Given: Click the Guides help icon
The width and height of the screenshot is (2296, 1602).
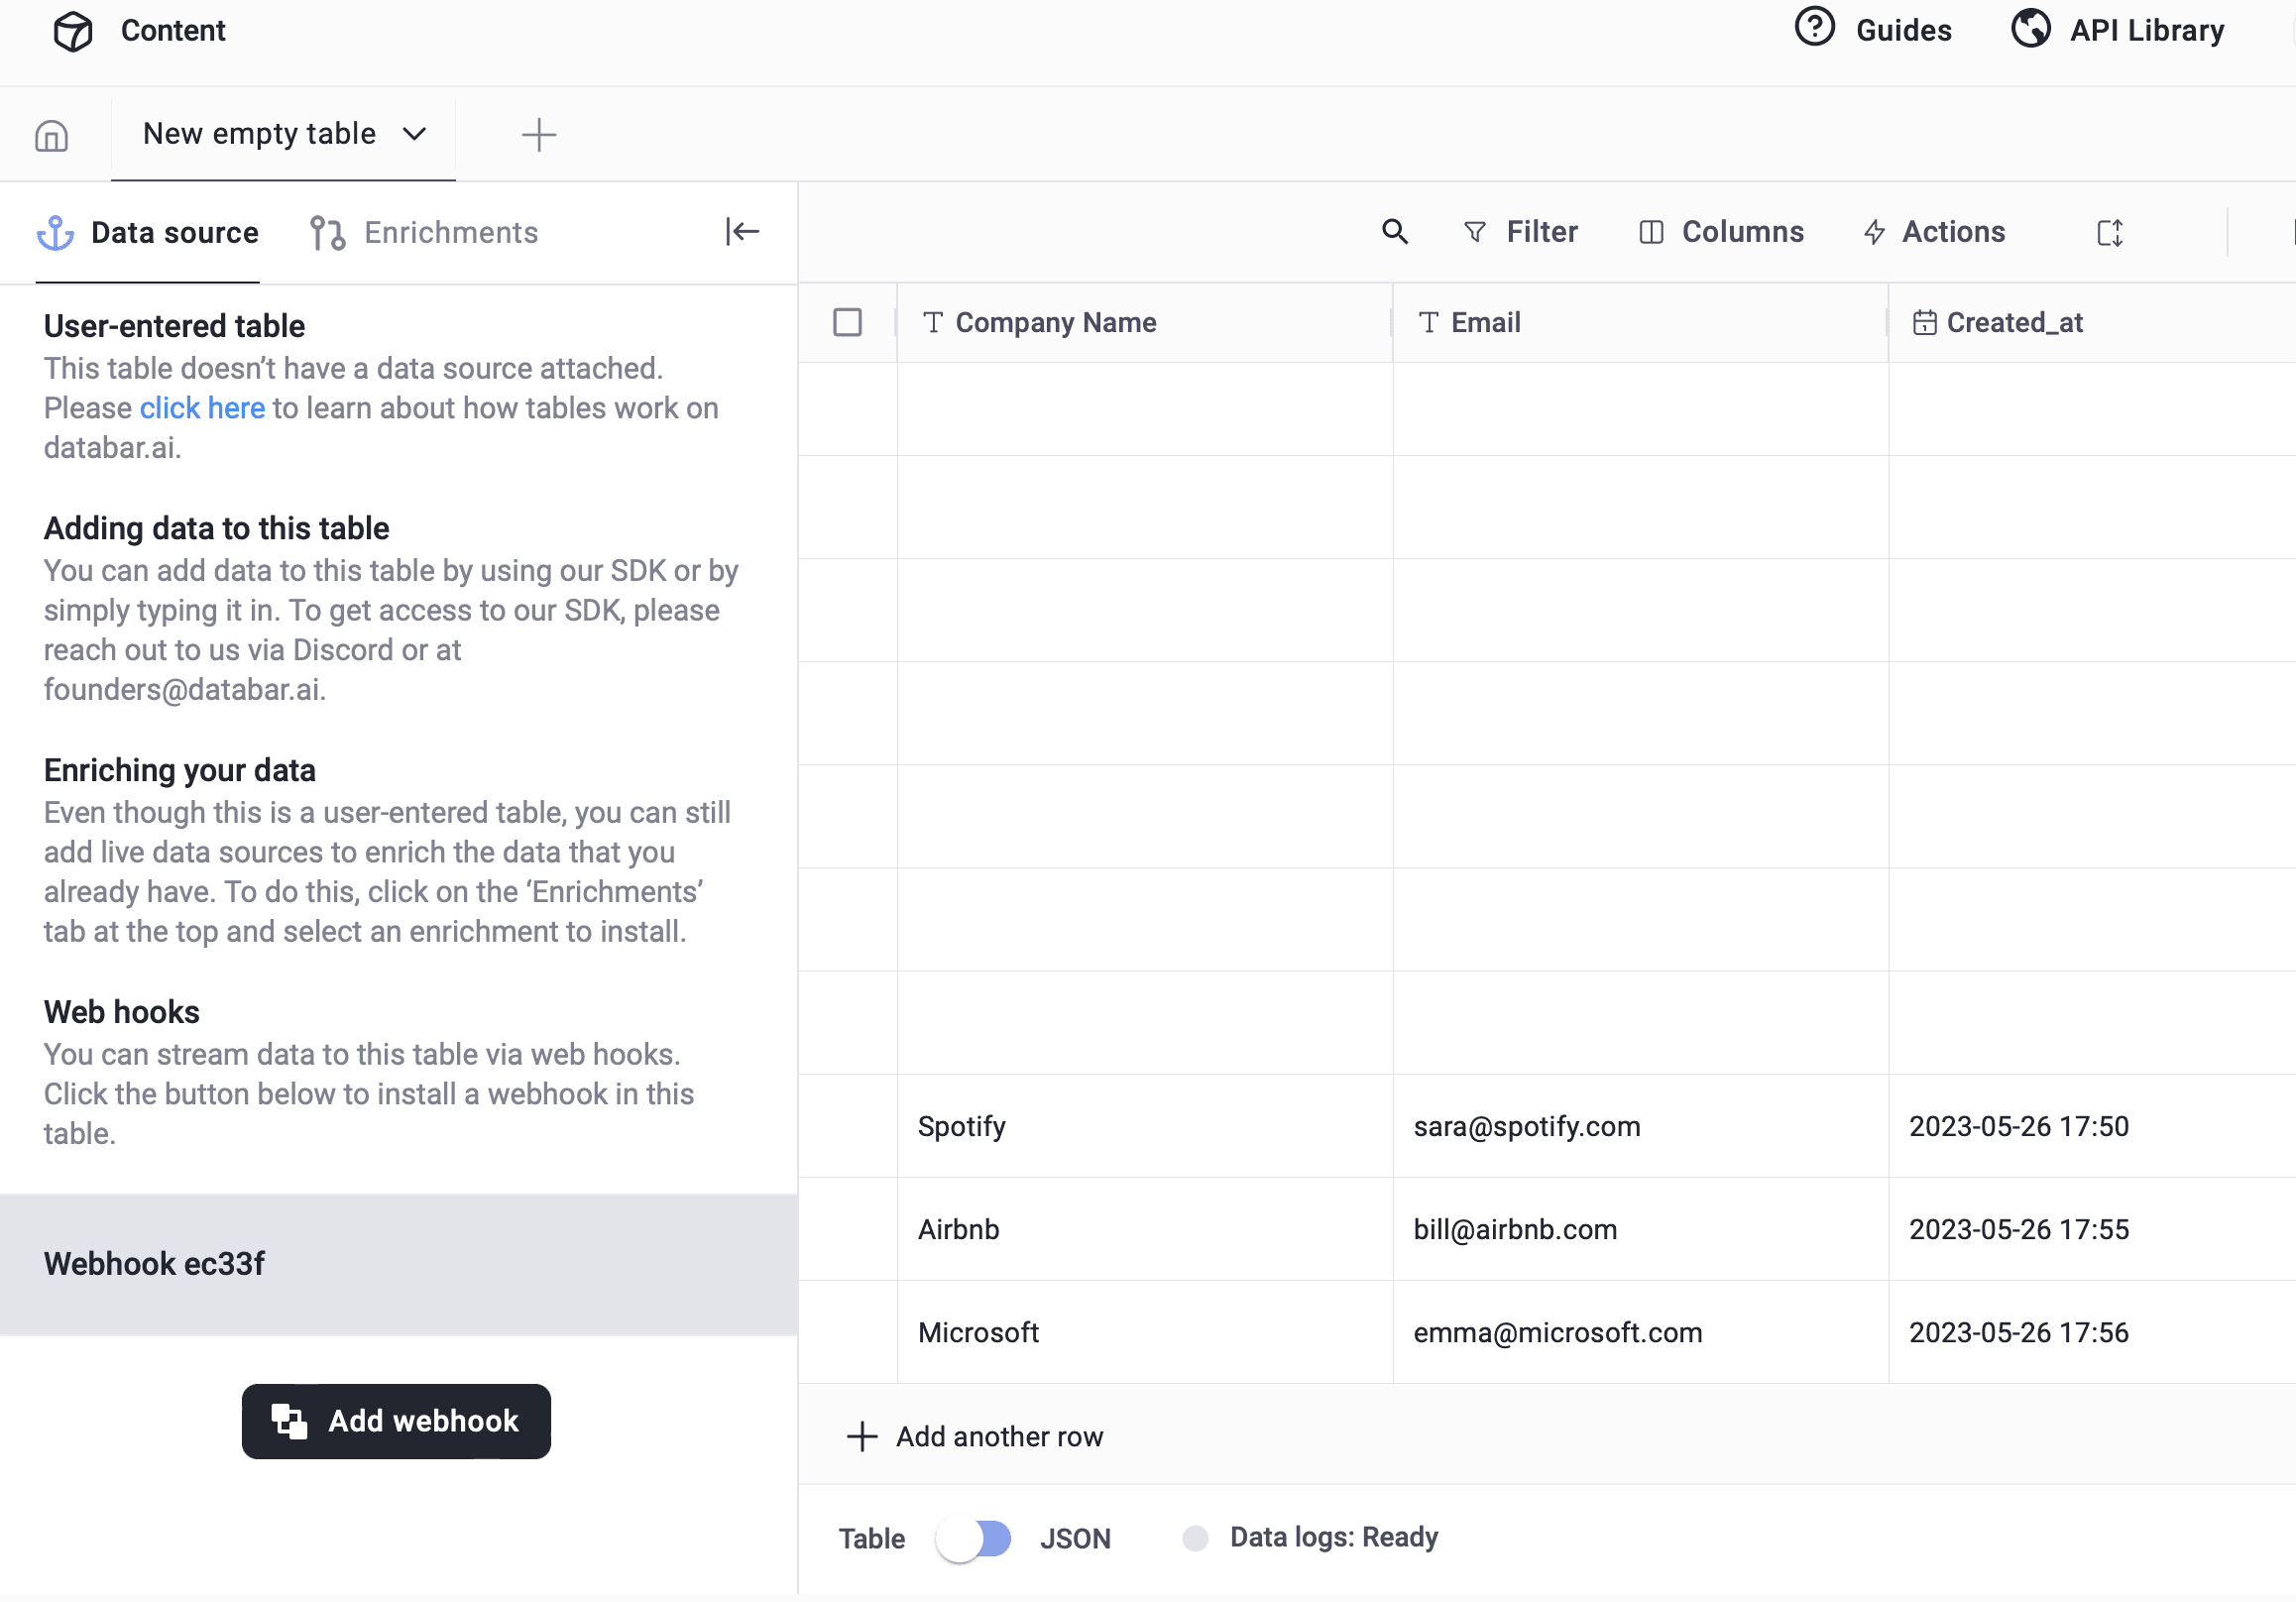Looking at the screenshot, I should coord(1815,29).
